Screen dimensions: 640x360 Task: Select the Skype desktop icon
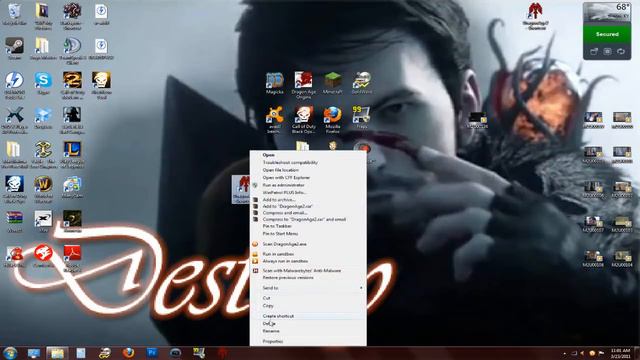click(43, 83)
